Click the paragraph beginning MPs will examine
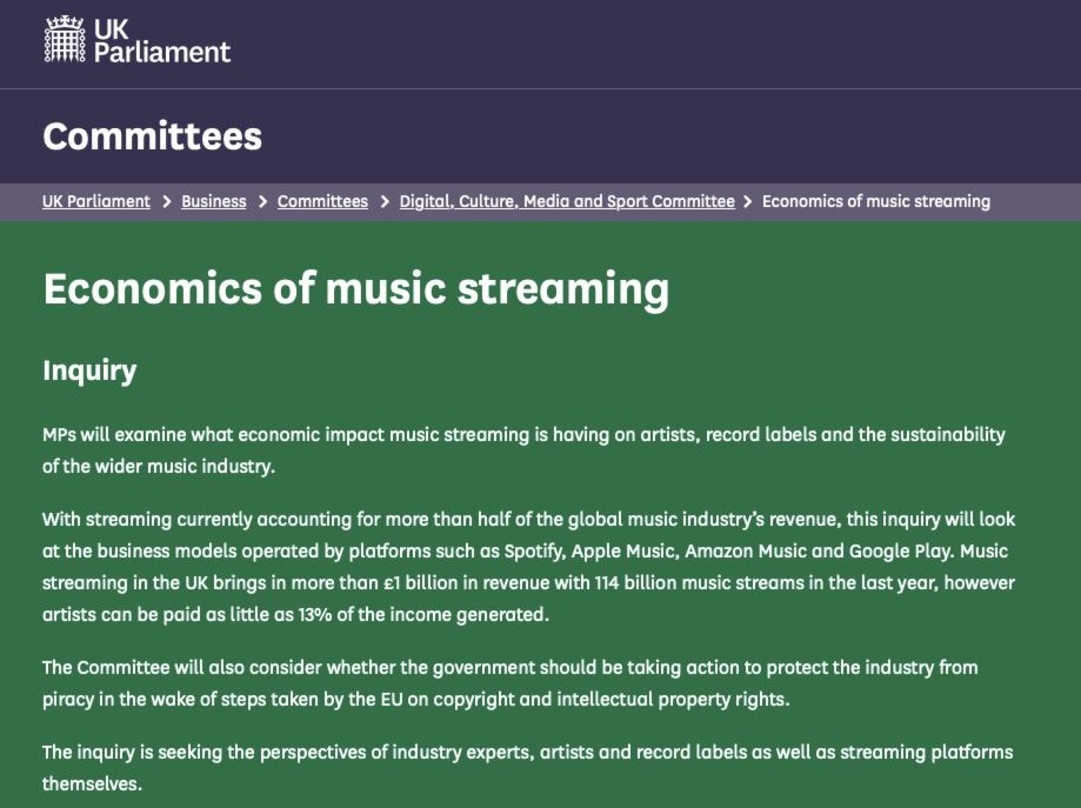1081x808 pixels. point(523,450)
